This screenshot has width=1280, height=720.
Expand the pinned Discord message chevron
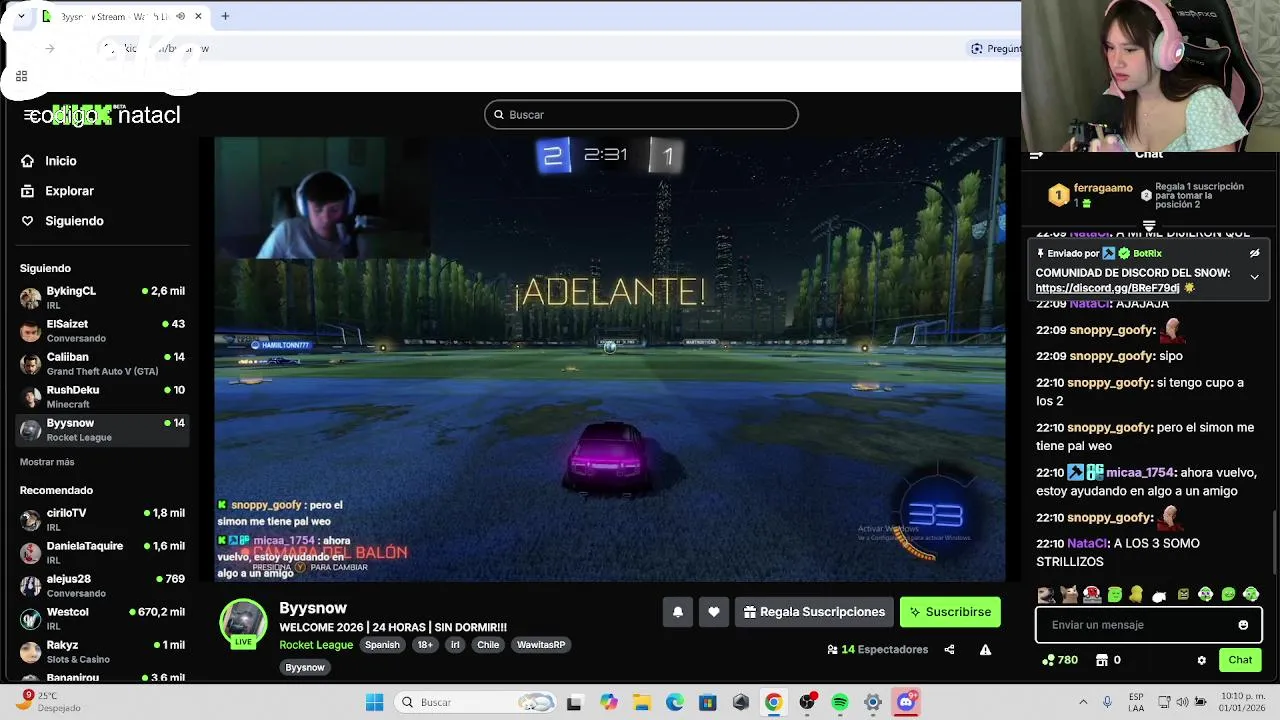(1254, 277)
